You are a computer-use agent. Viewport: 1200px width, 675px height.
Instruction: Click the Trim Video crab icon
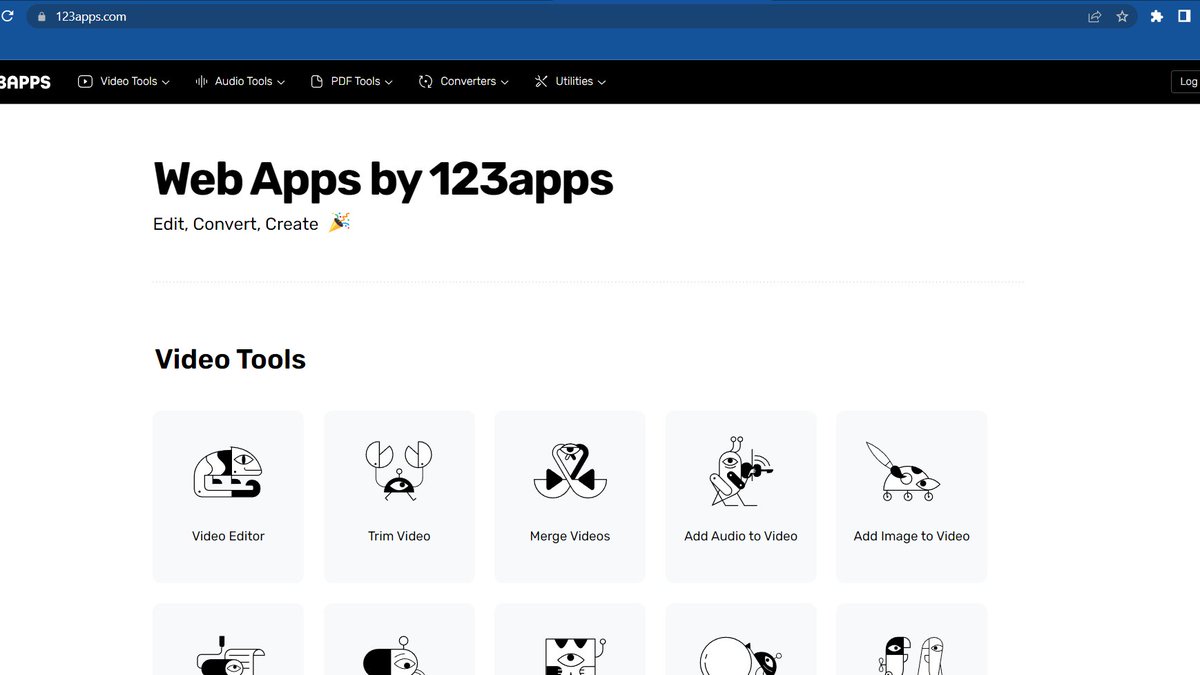(399, 469)
